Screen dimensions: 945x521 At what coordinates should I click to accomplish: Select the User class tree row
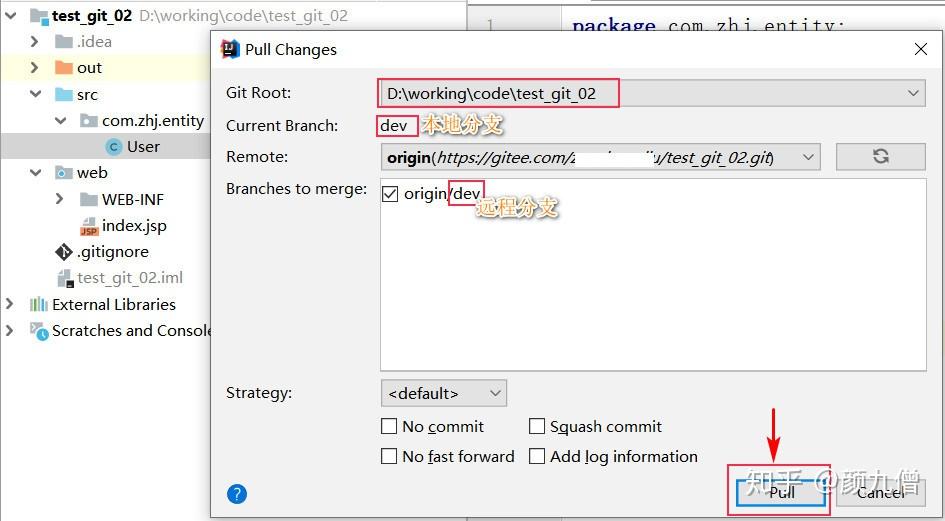pyautogui.click(x=105, y=147)
